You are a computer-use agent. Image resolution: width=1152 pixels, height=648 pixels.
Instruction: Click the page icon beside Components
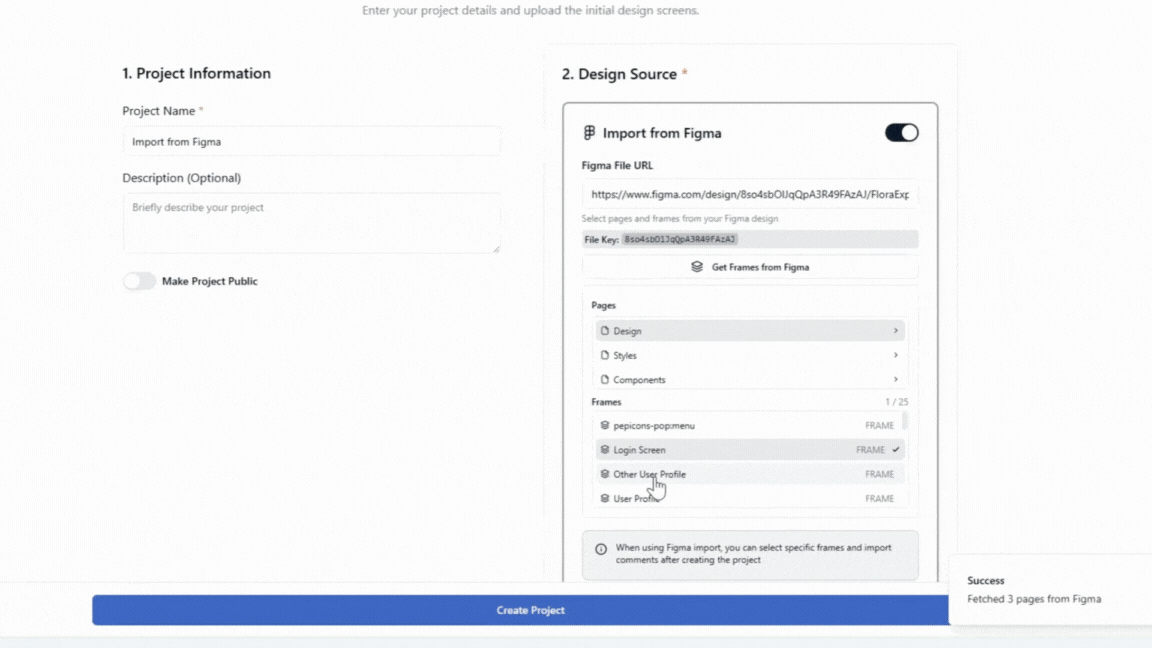605,380
